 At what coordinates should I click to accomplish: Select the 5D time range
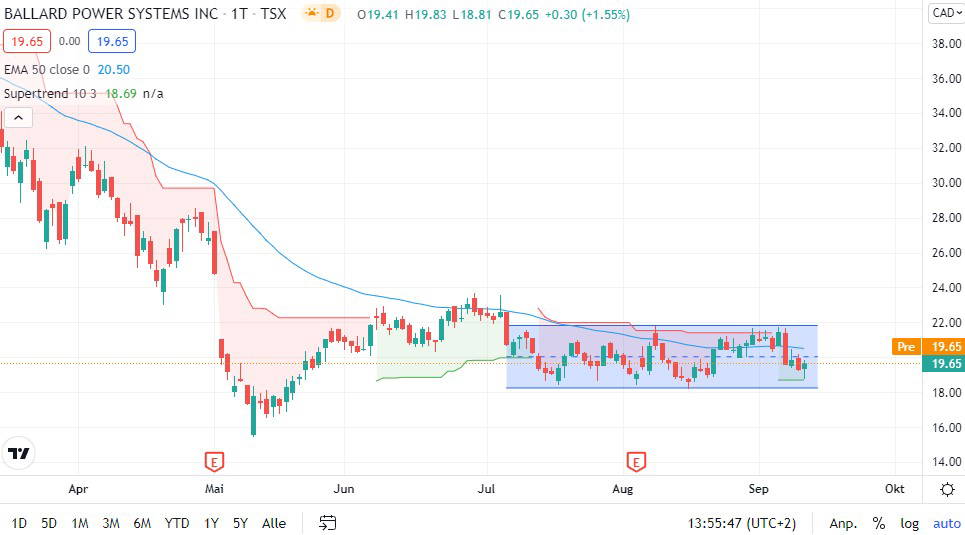49,523
